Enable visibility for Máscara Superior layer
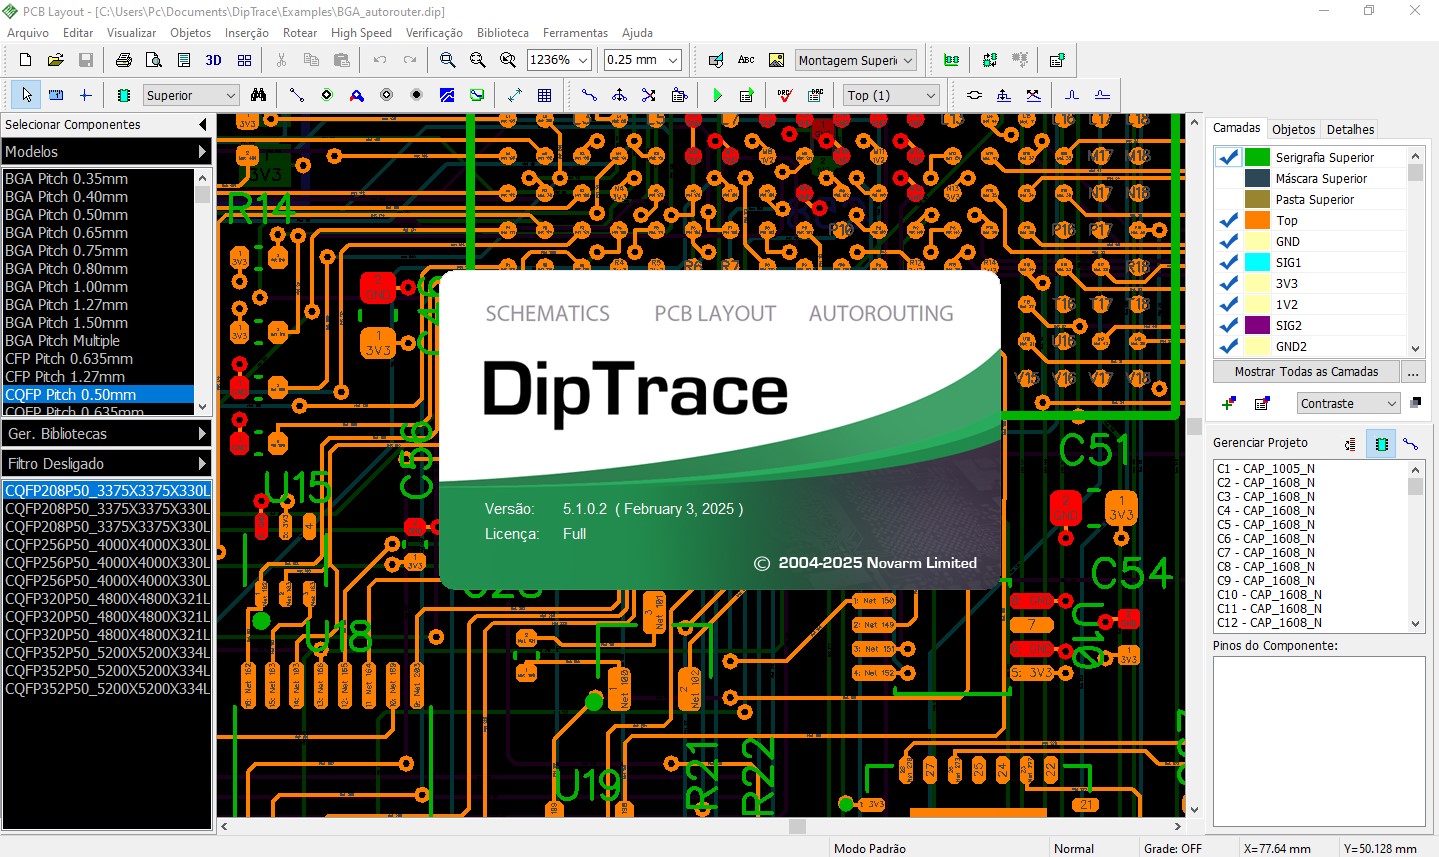 click(1228, 178)
